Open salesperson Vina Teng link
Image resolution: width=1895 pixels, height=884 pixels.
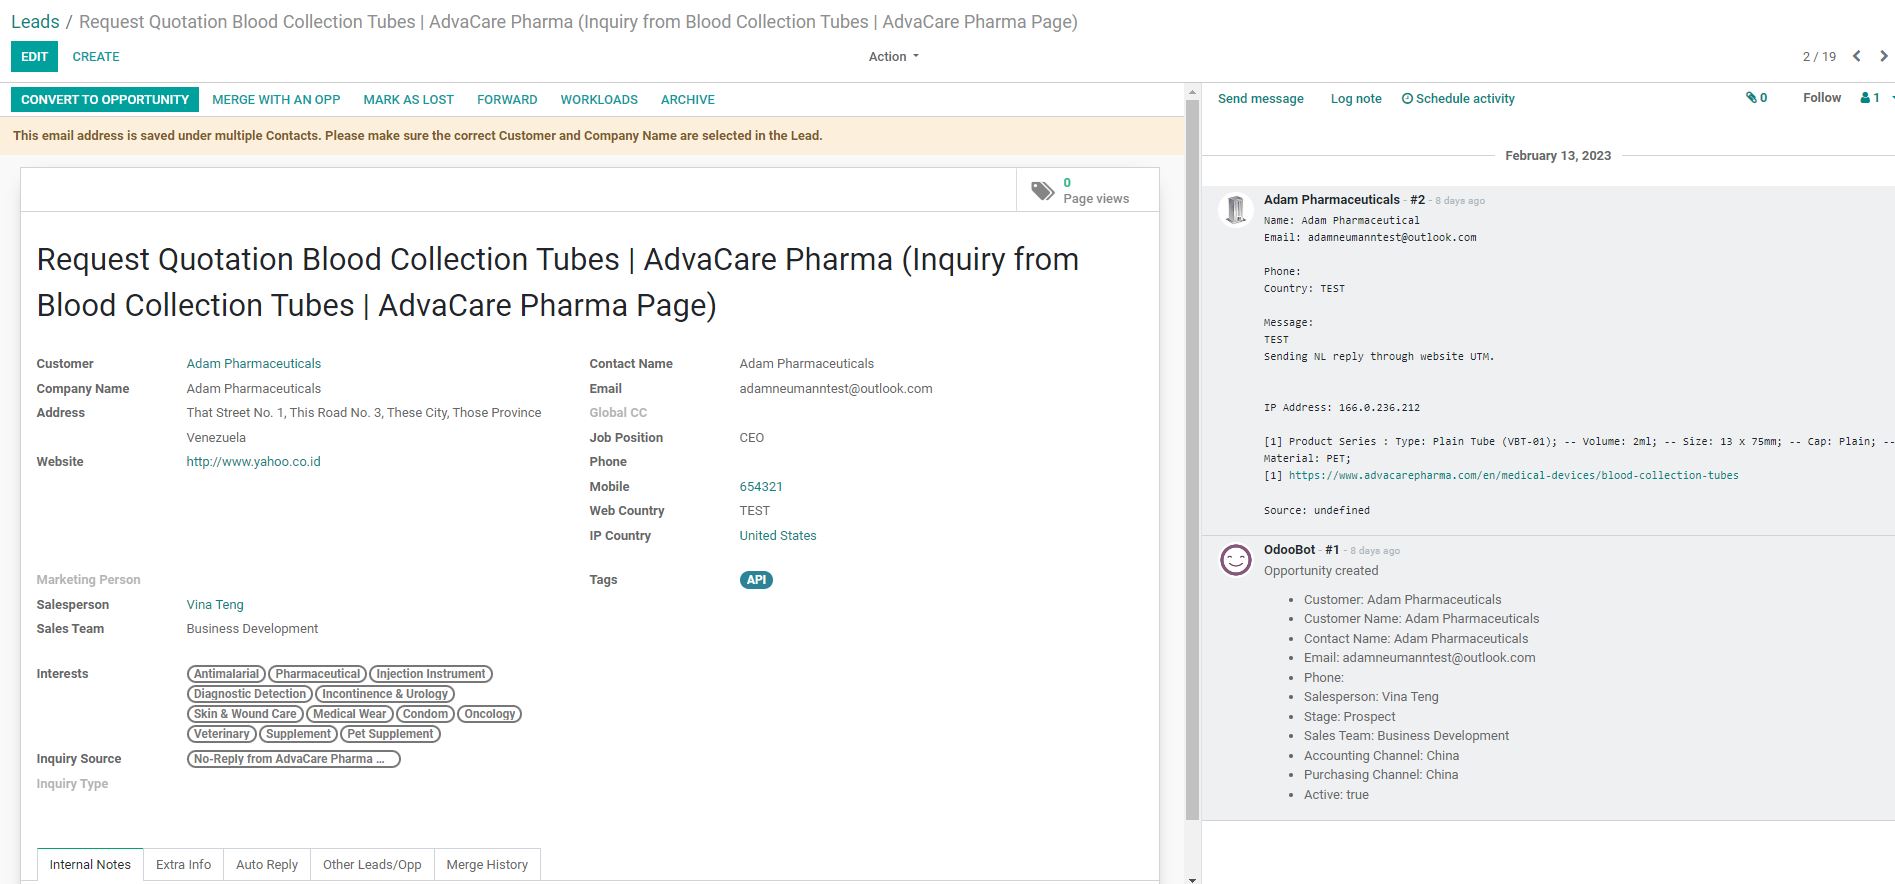click(215, 605)
